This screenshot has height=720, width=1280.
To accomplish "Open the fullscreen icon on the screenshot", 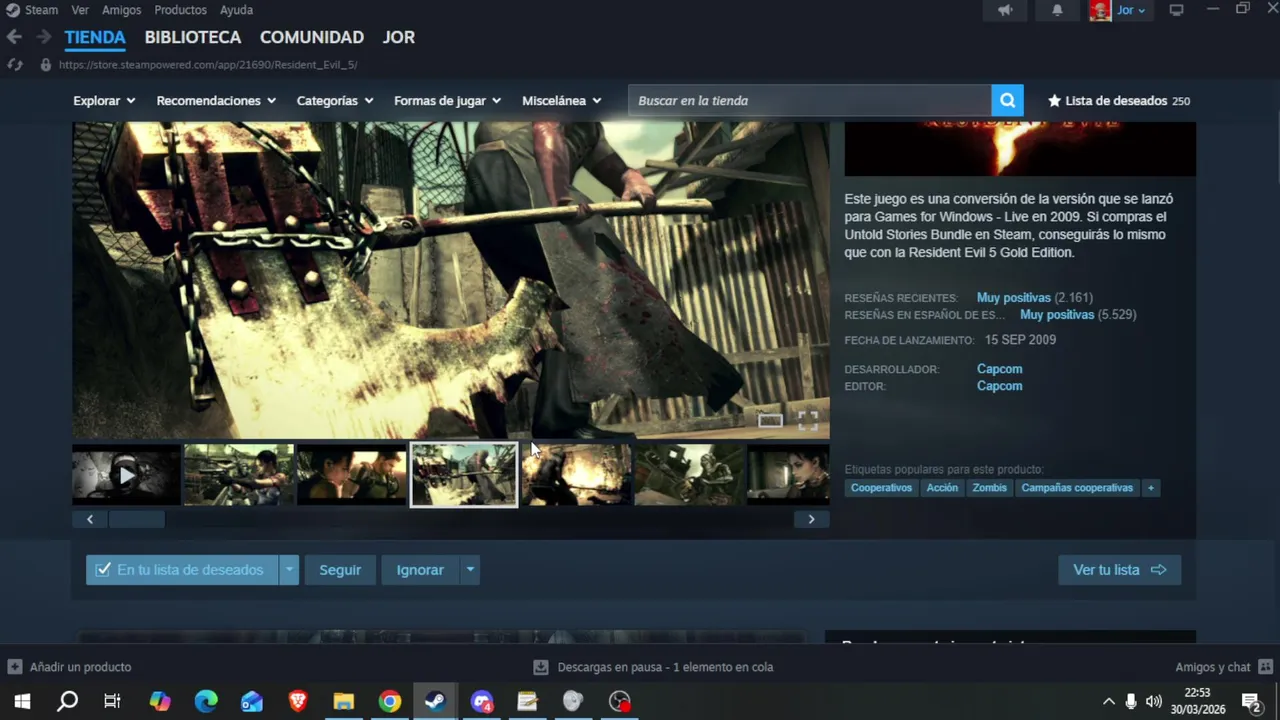I will click(808, 420).
